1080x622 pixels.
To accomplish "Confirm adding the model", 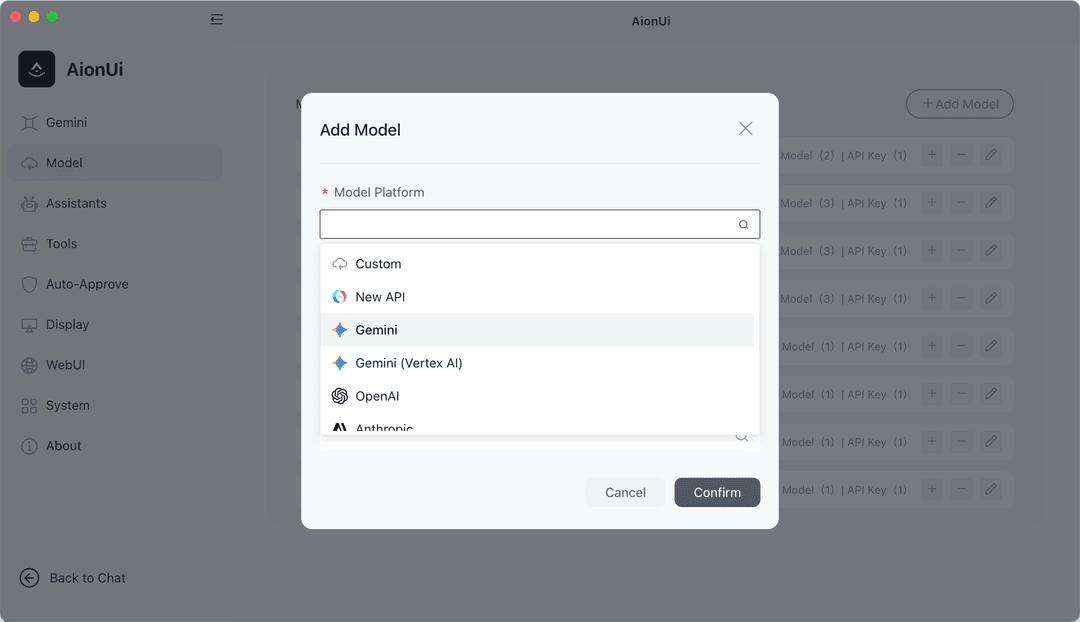I will pyautogui.click(x=717, y=493).
